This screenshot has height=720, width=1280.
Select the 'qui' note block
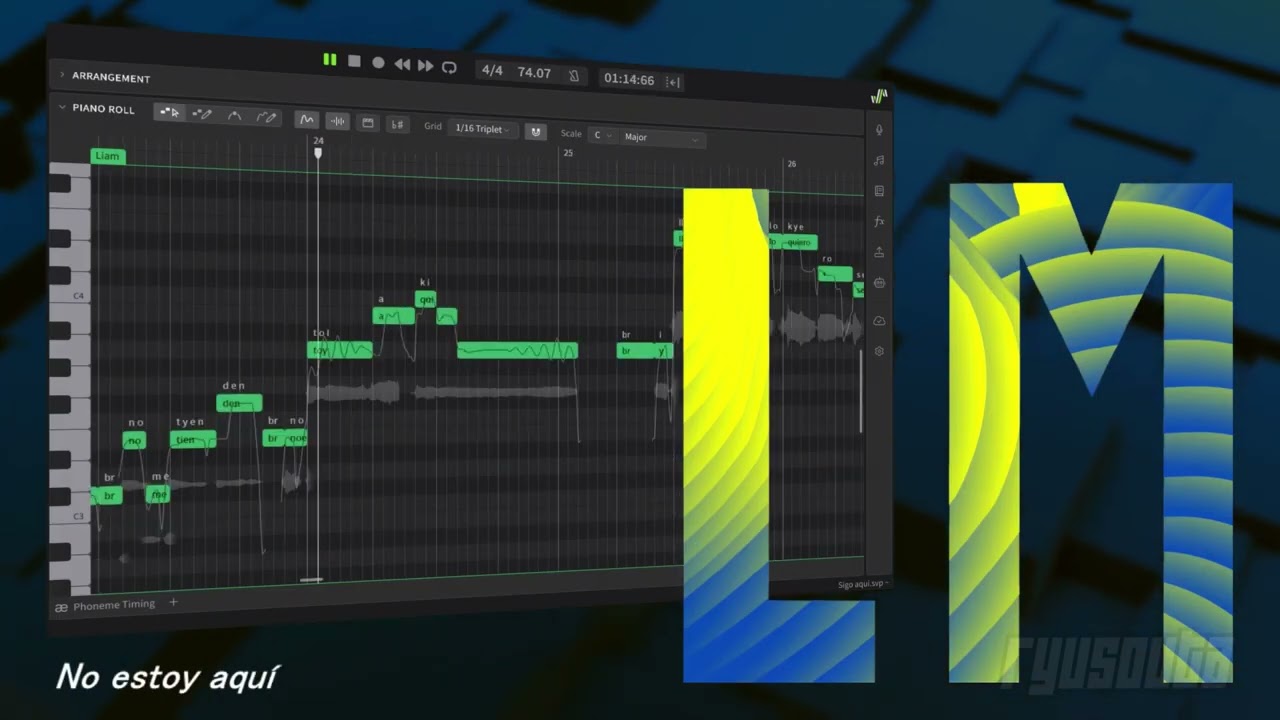[x=426, y=299]
